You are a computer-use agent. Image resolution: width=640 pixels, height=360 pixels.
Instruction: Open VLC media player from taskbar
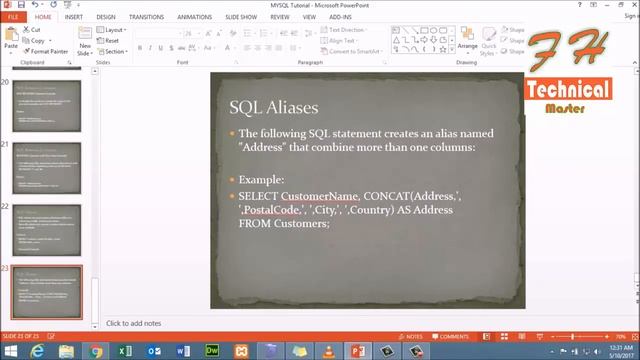(x=329, y=351)
